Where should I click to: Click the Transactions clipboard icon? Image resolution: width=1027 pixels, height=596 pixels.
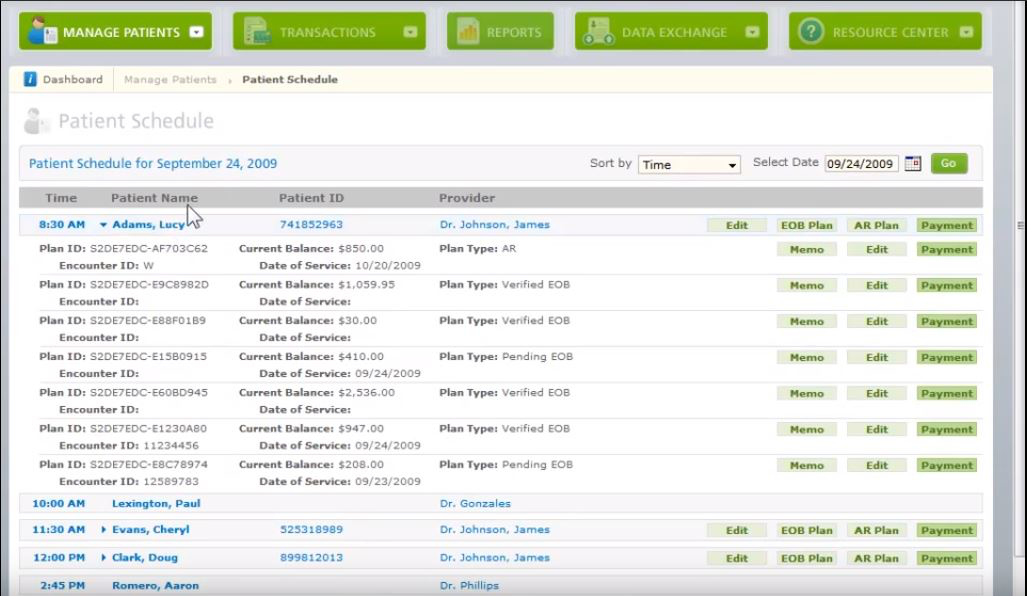[x=259, y=30]
